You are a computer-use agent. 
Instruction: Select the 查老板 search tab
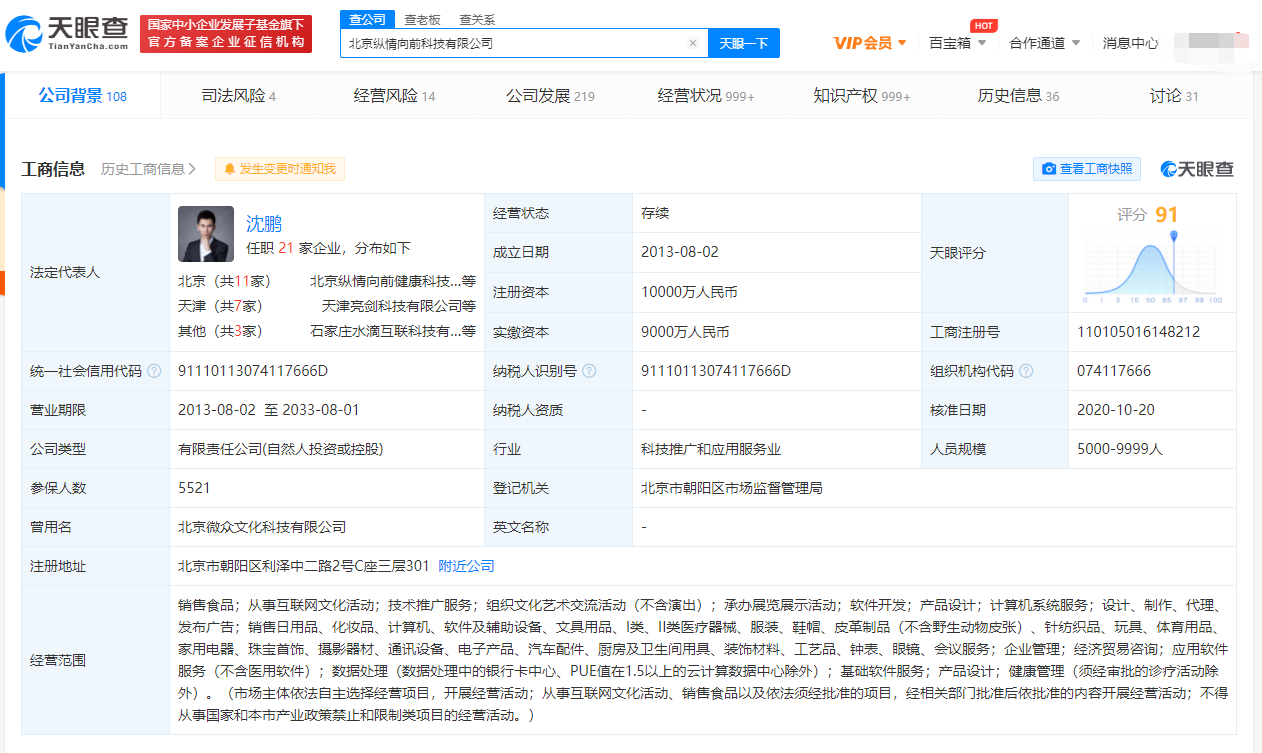coord(422,19)
